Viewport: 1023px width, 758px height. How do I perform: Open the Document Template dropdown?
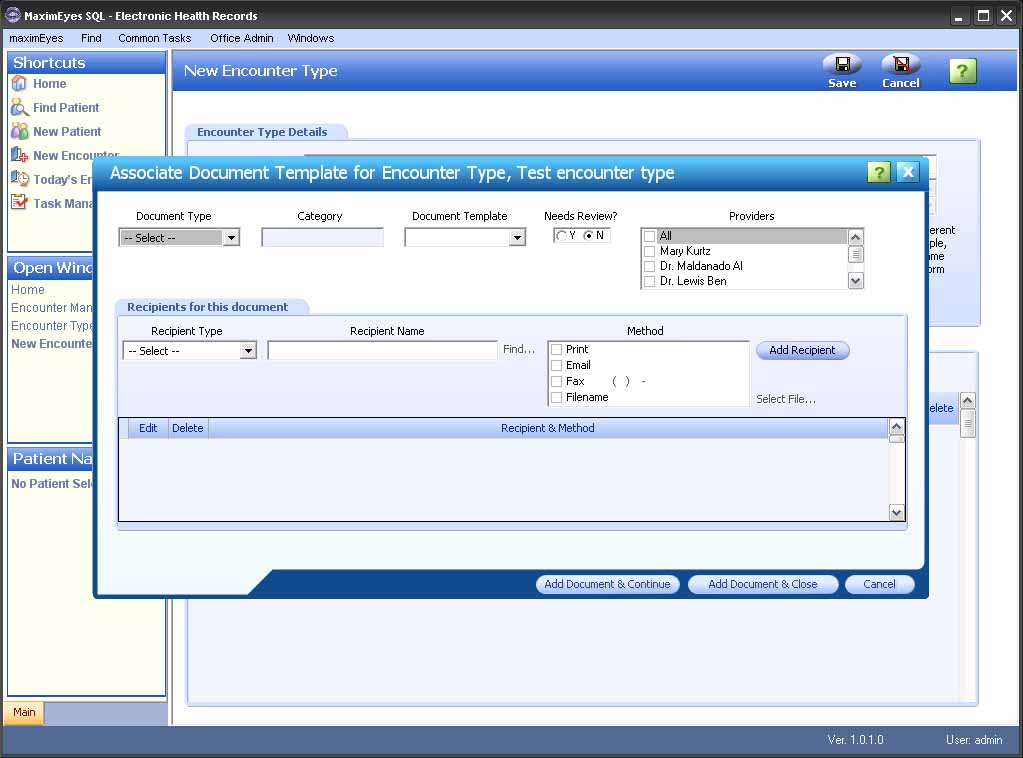coord(517,238)
